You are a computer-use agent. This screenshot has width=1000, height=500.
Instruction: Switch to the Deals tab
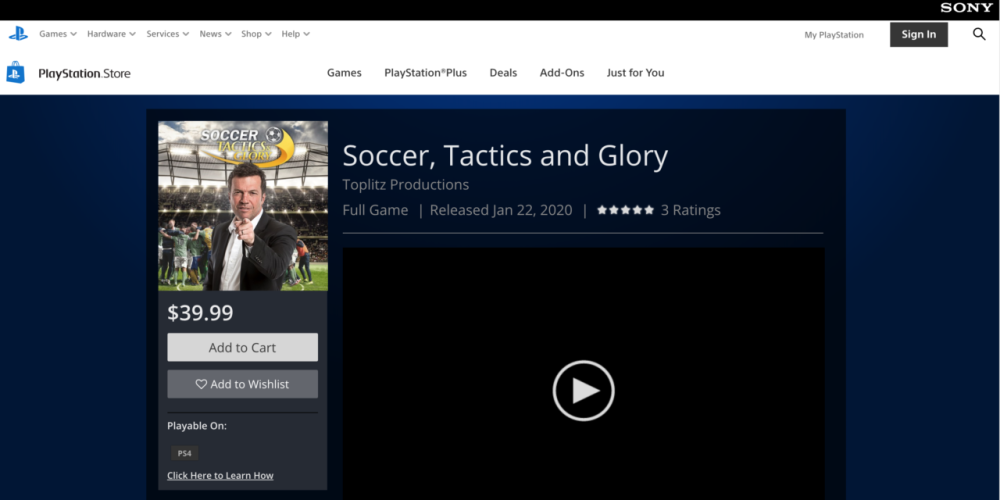[503, 73]
